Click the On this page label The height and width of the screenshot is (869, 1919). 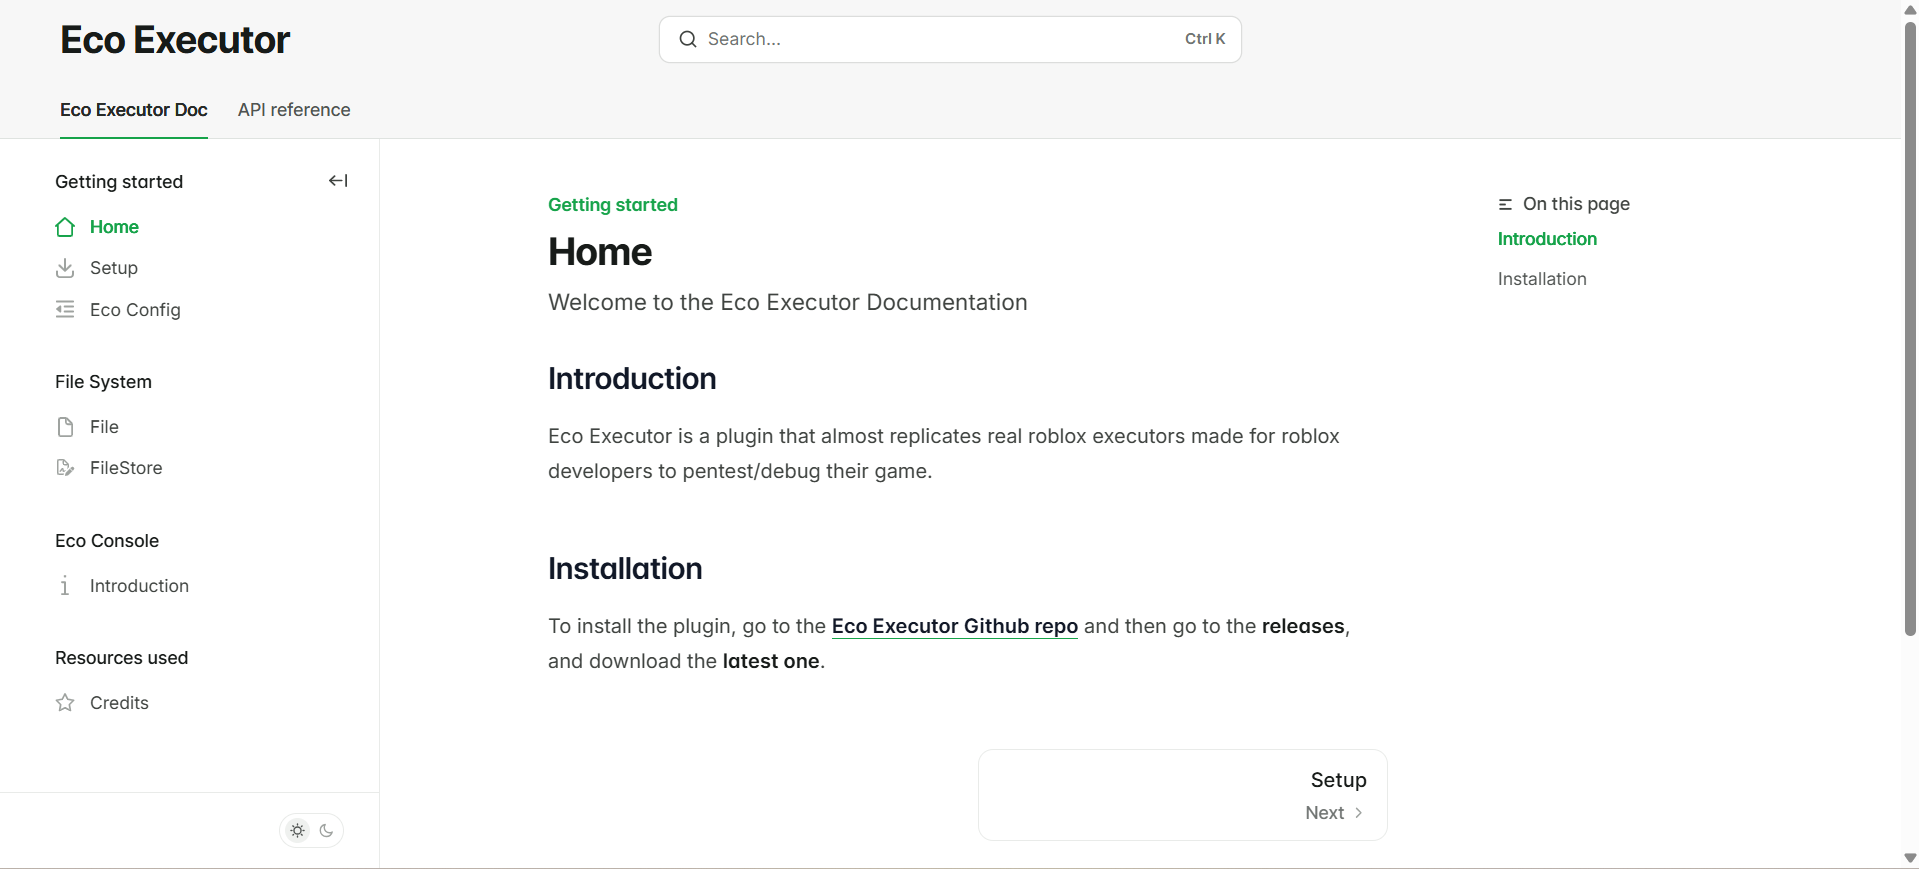tap(1576, 204)
